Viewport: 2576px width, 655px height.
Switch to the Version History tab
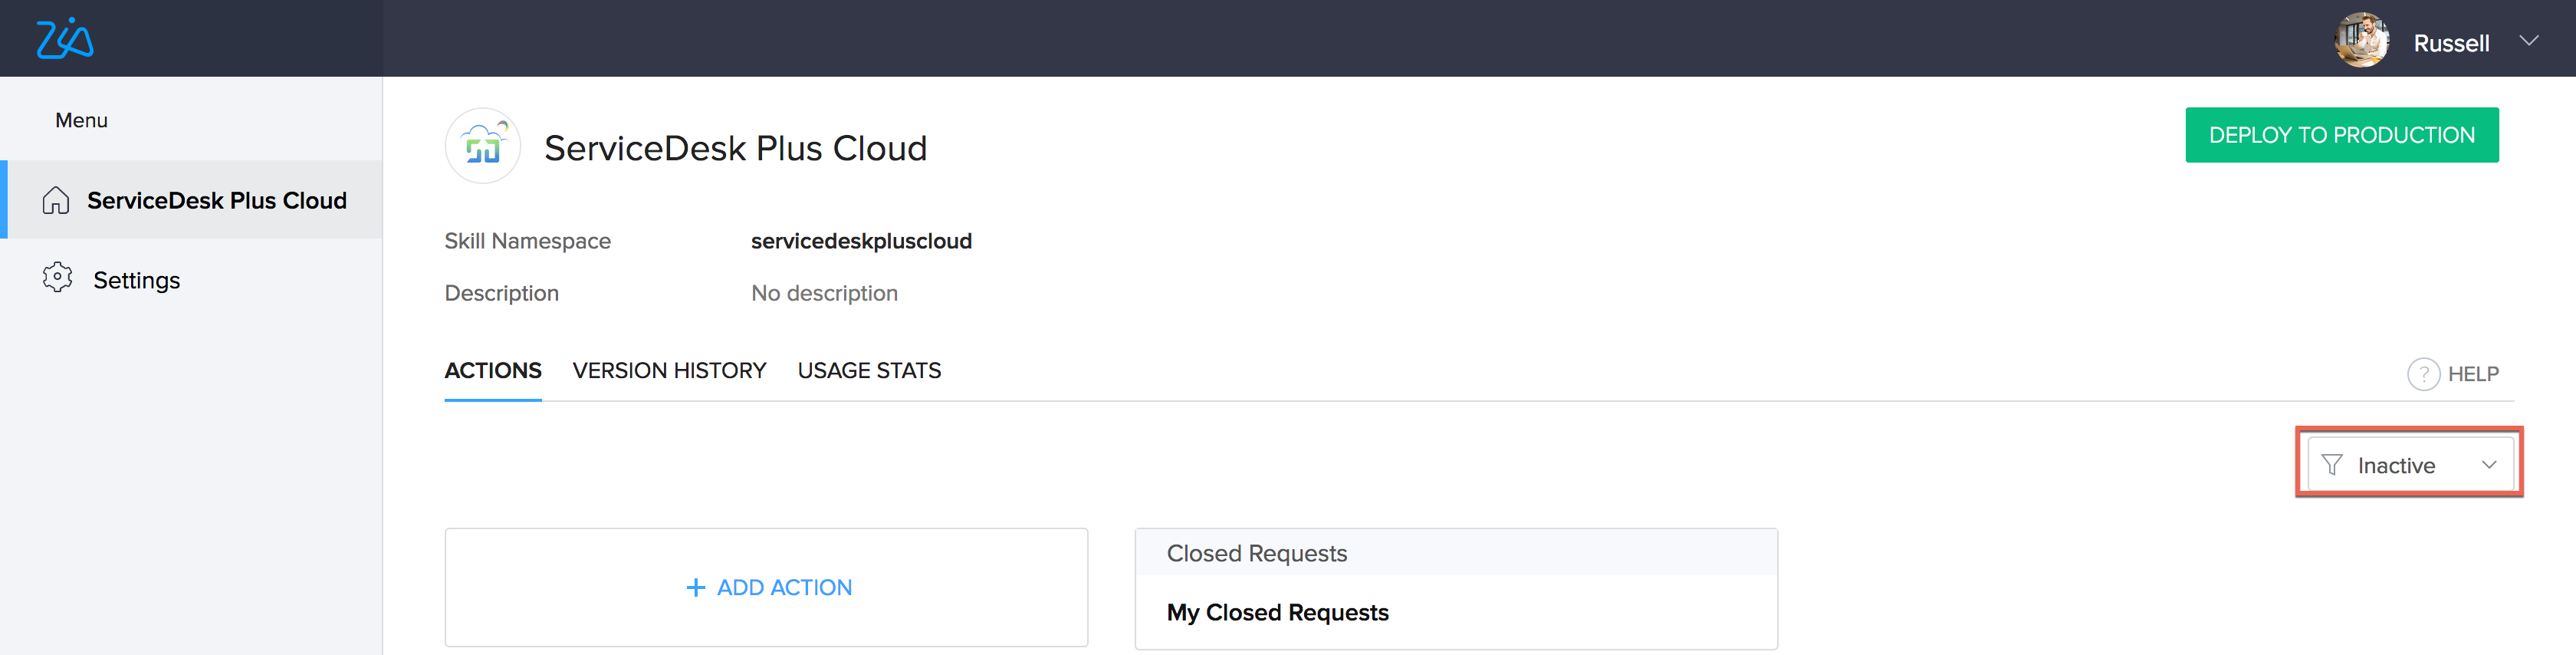pyautogui.click(x=669, y=371)
